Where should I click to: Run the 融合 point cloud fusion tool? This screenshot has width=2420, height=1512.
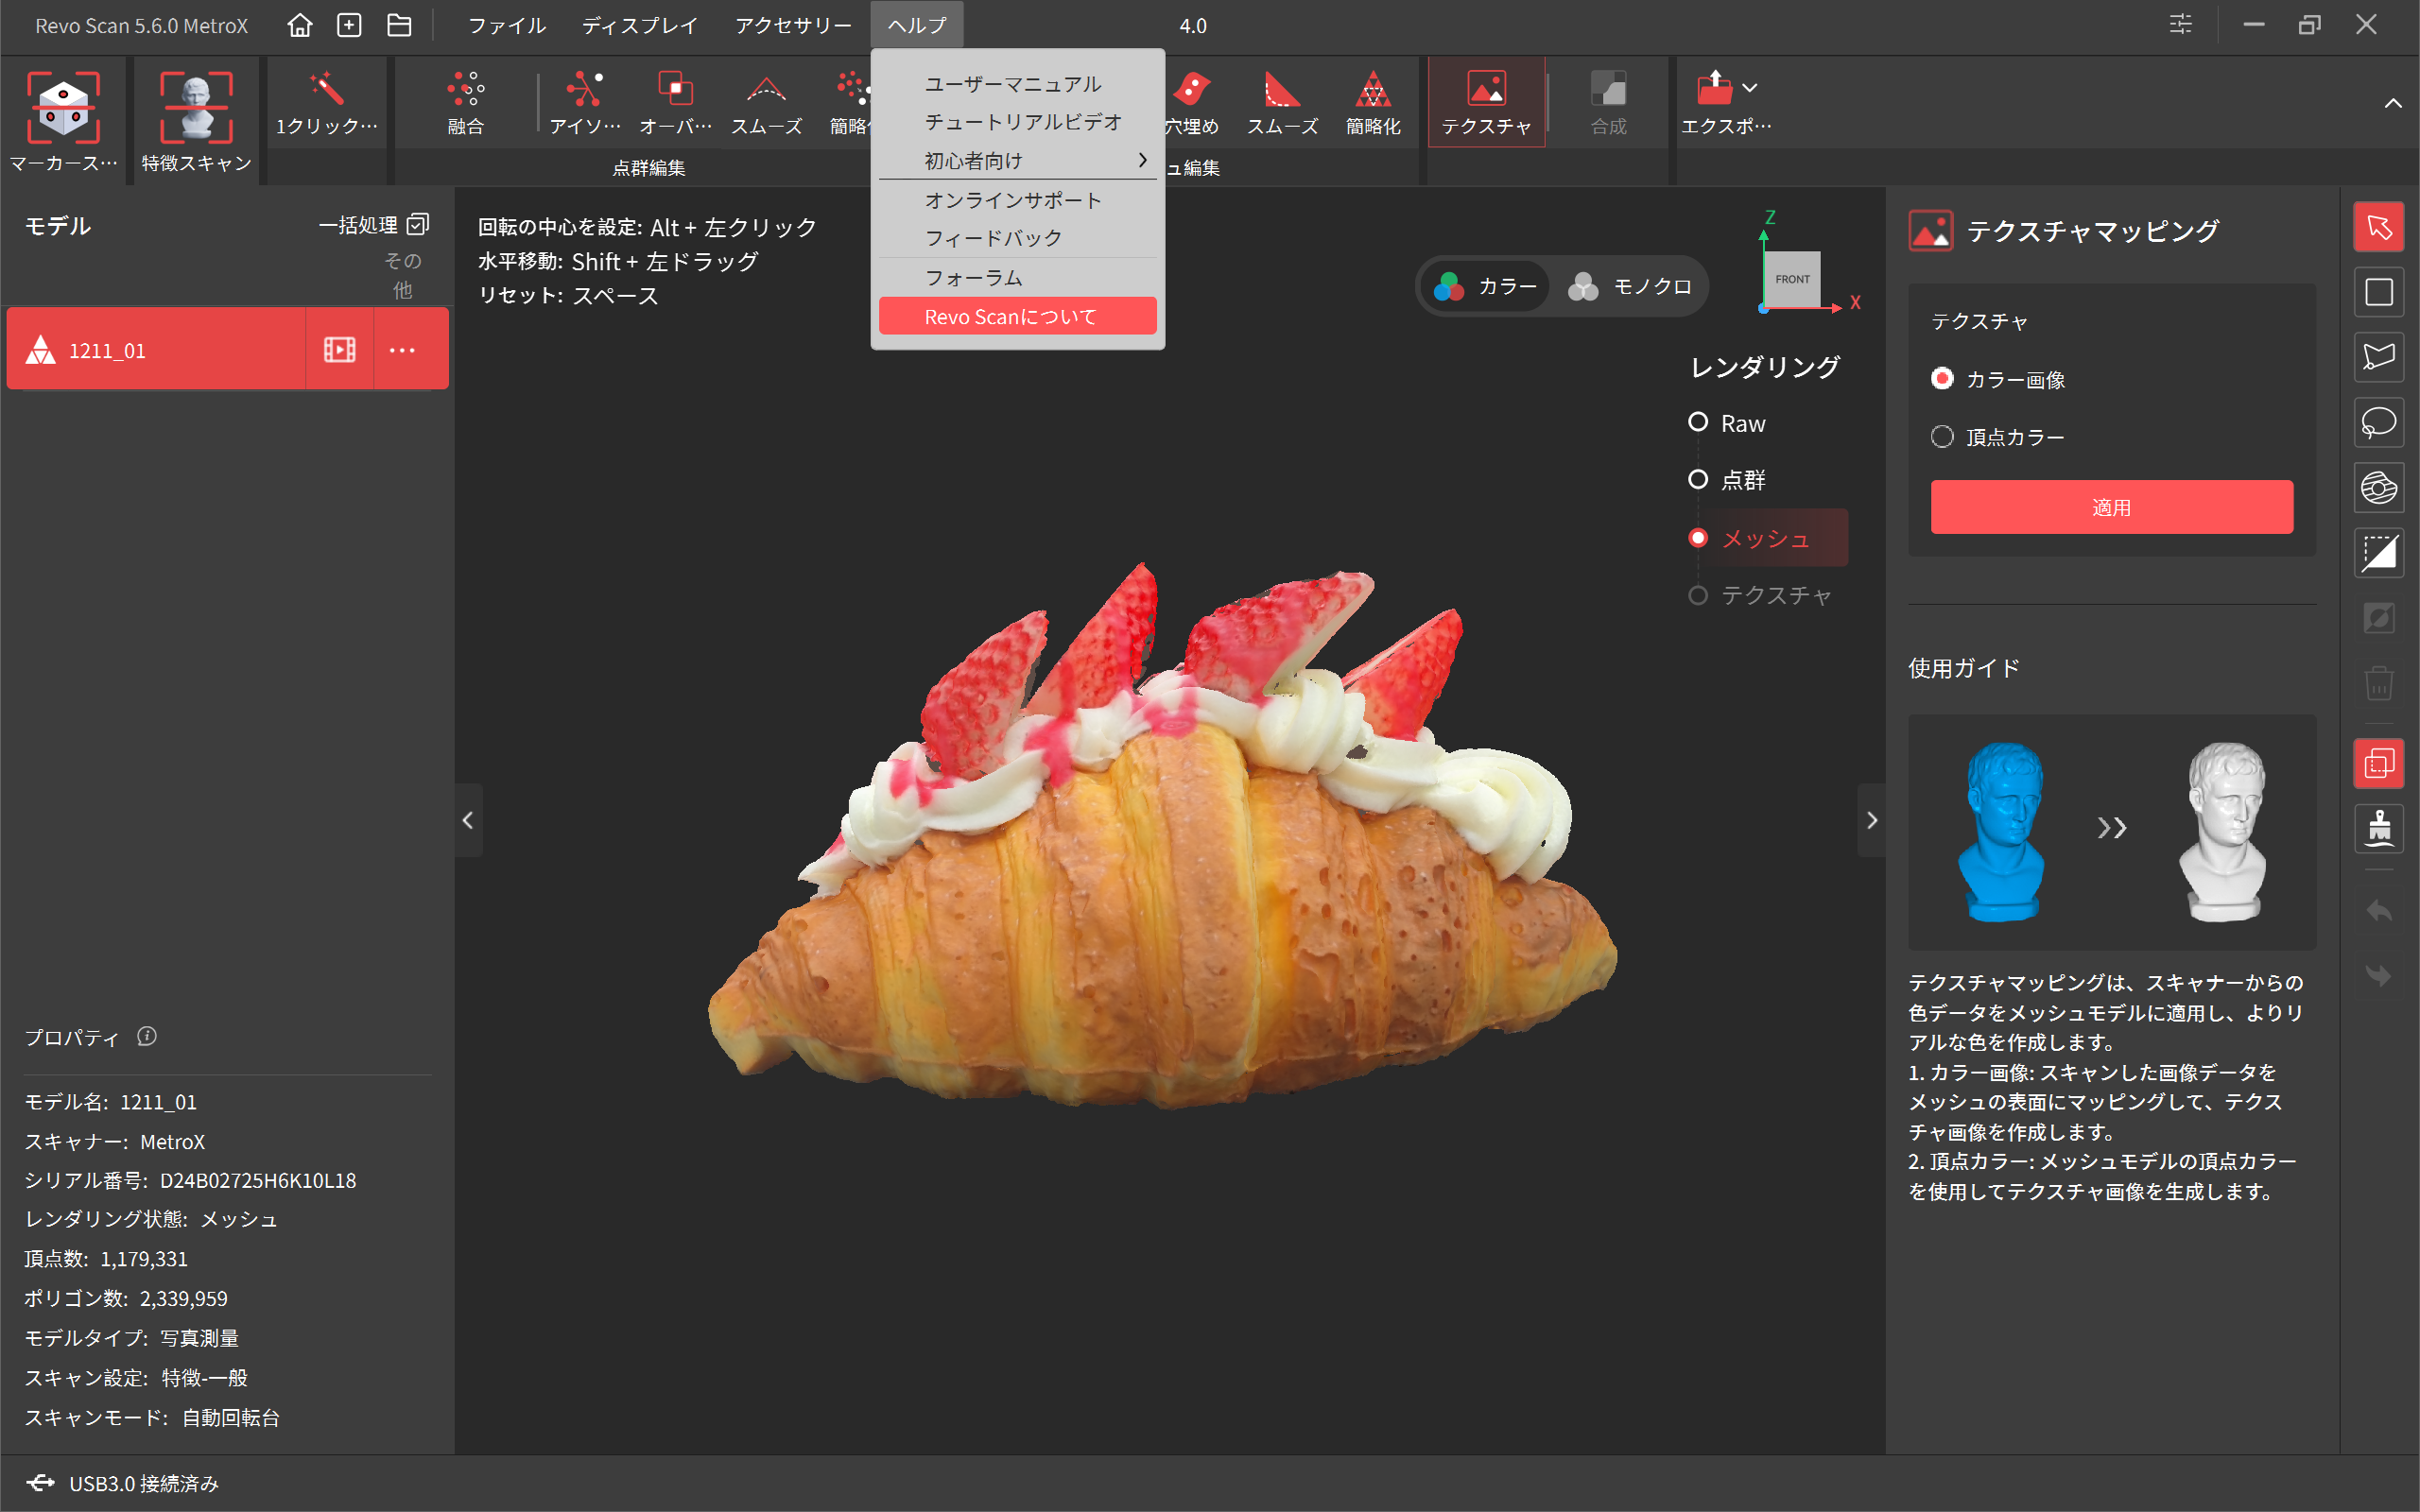point(466,100)
